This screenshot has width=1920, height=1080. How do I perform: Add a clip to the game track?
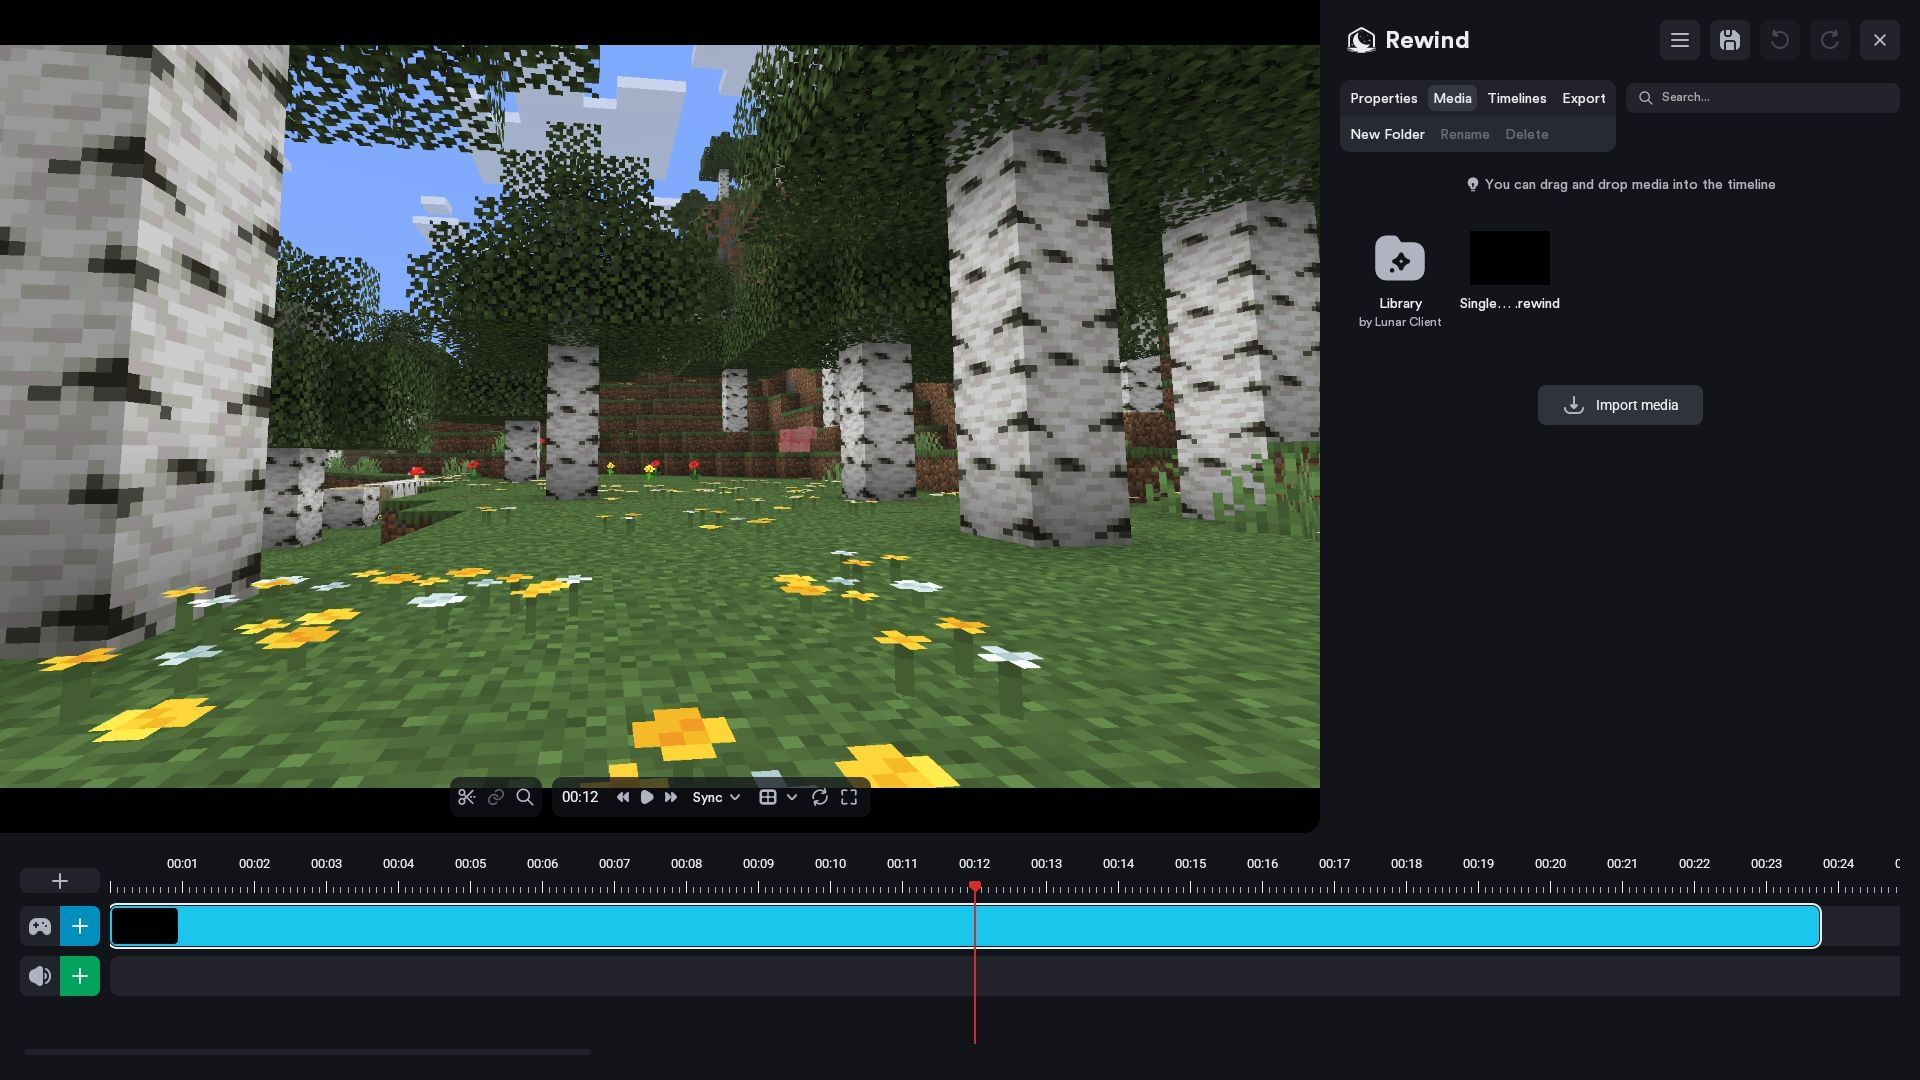80,926
